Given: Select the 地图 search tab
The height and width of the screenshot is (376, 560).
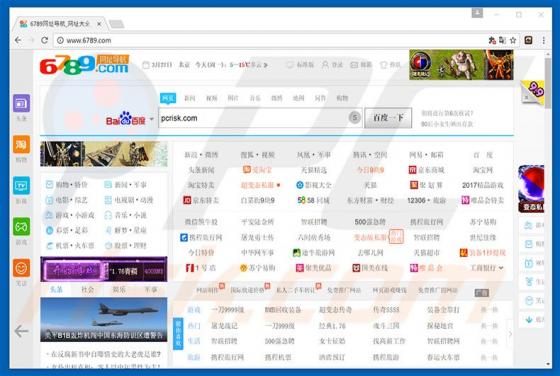Looking at the screenshot, I should coord(298,98).
